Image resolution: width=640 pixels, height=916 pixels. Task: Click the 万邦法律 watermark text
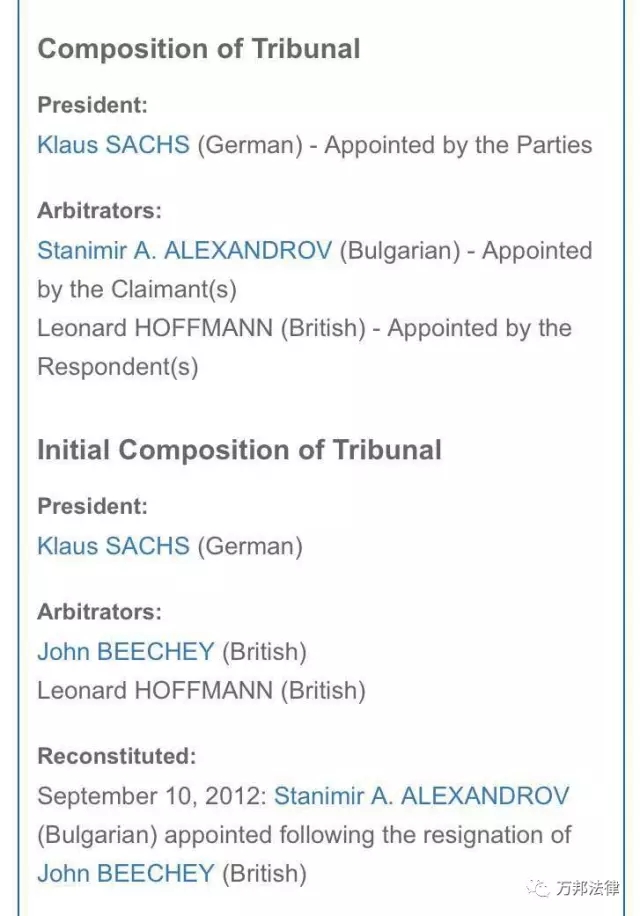[x=587, y=888]
